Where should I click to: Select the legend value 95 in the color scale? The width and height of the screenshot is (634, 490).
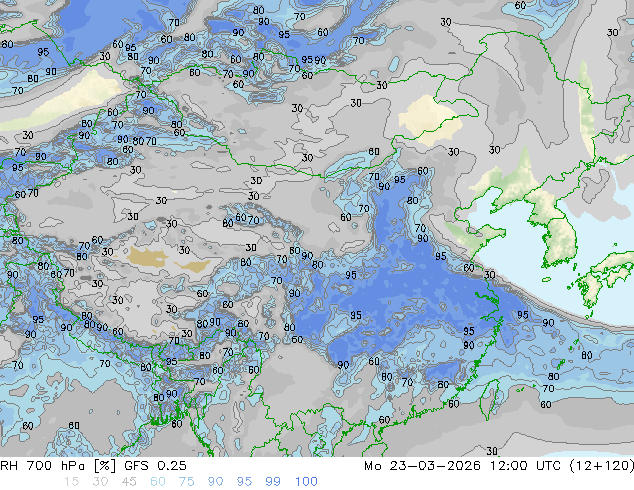click(x=244, y=482)
